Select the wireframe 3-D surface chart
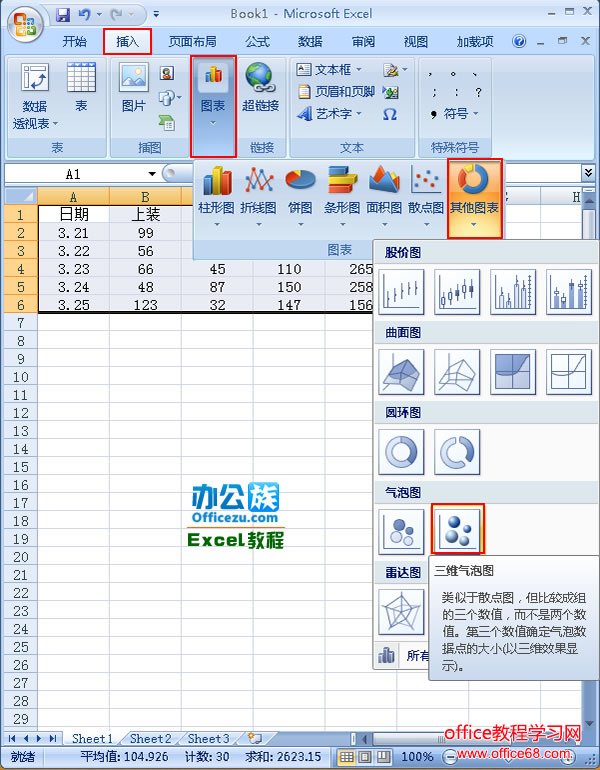The image size is (600, 770). 457,372
